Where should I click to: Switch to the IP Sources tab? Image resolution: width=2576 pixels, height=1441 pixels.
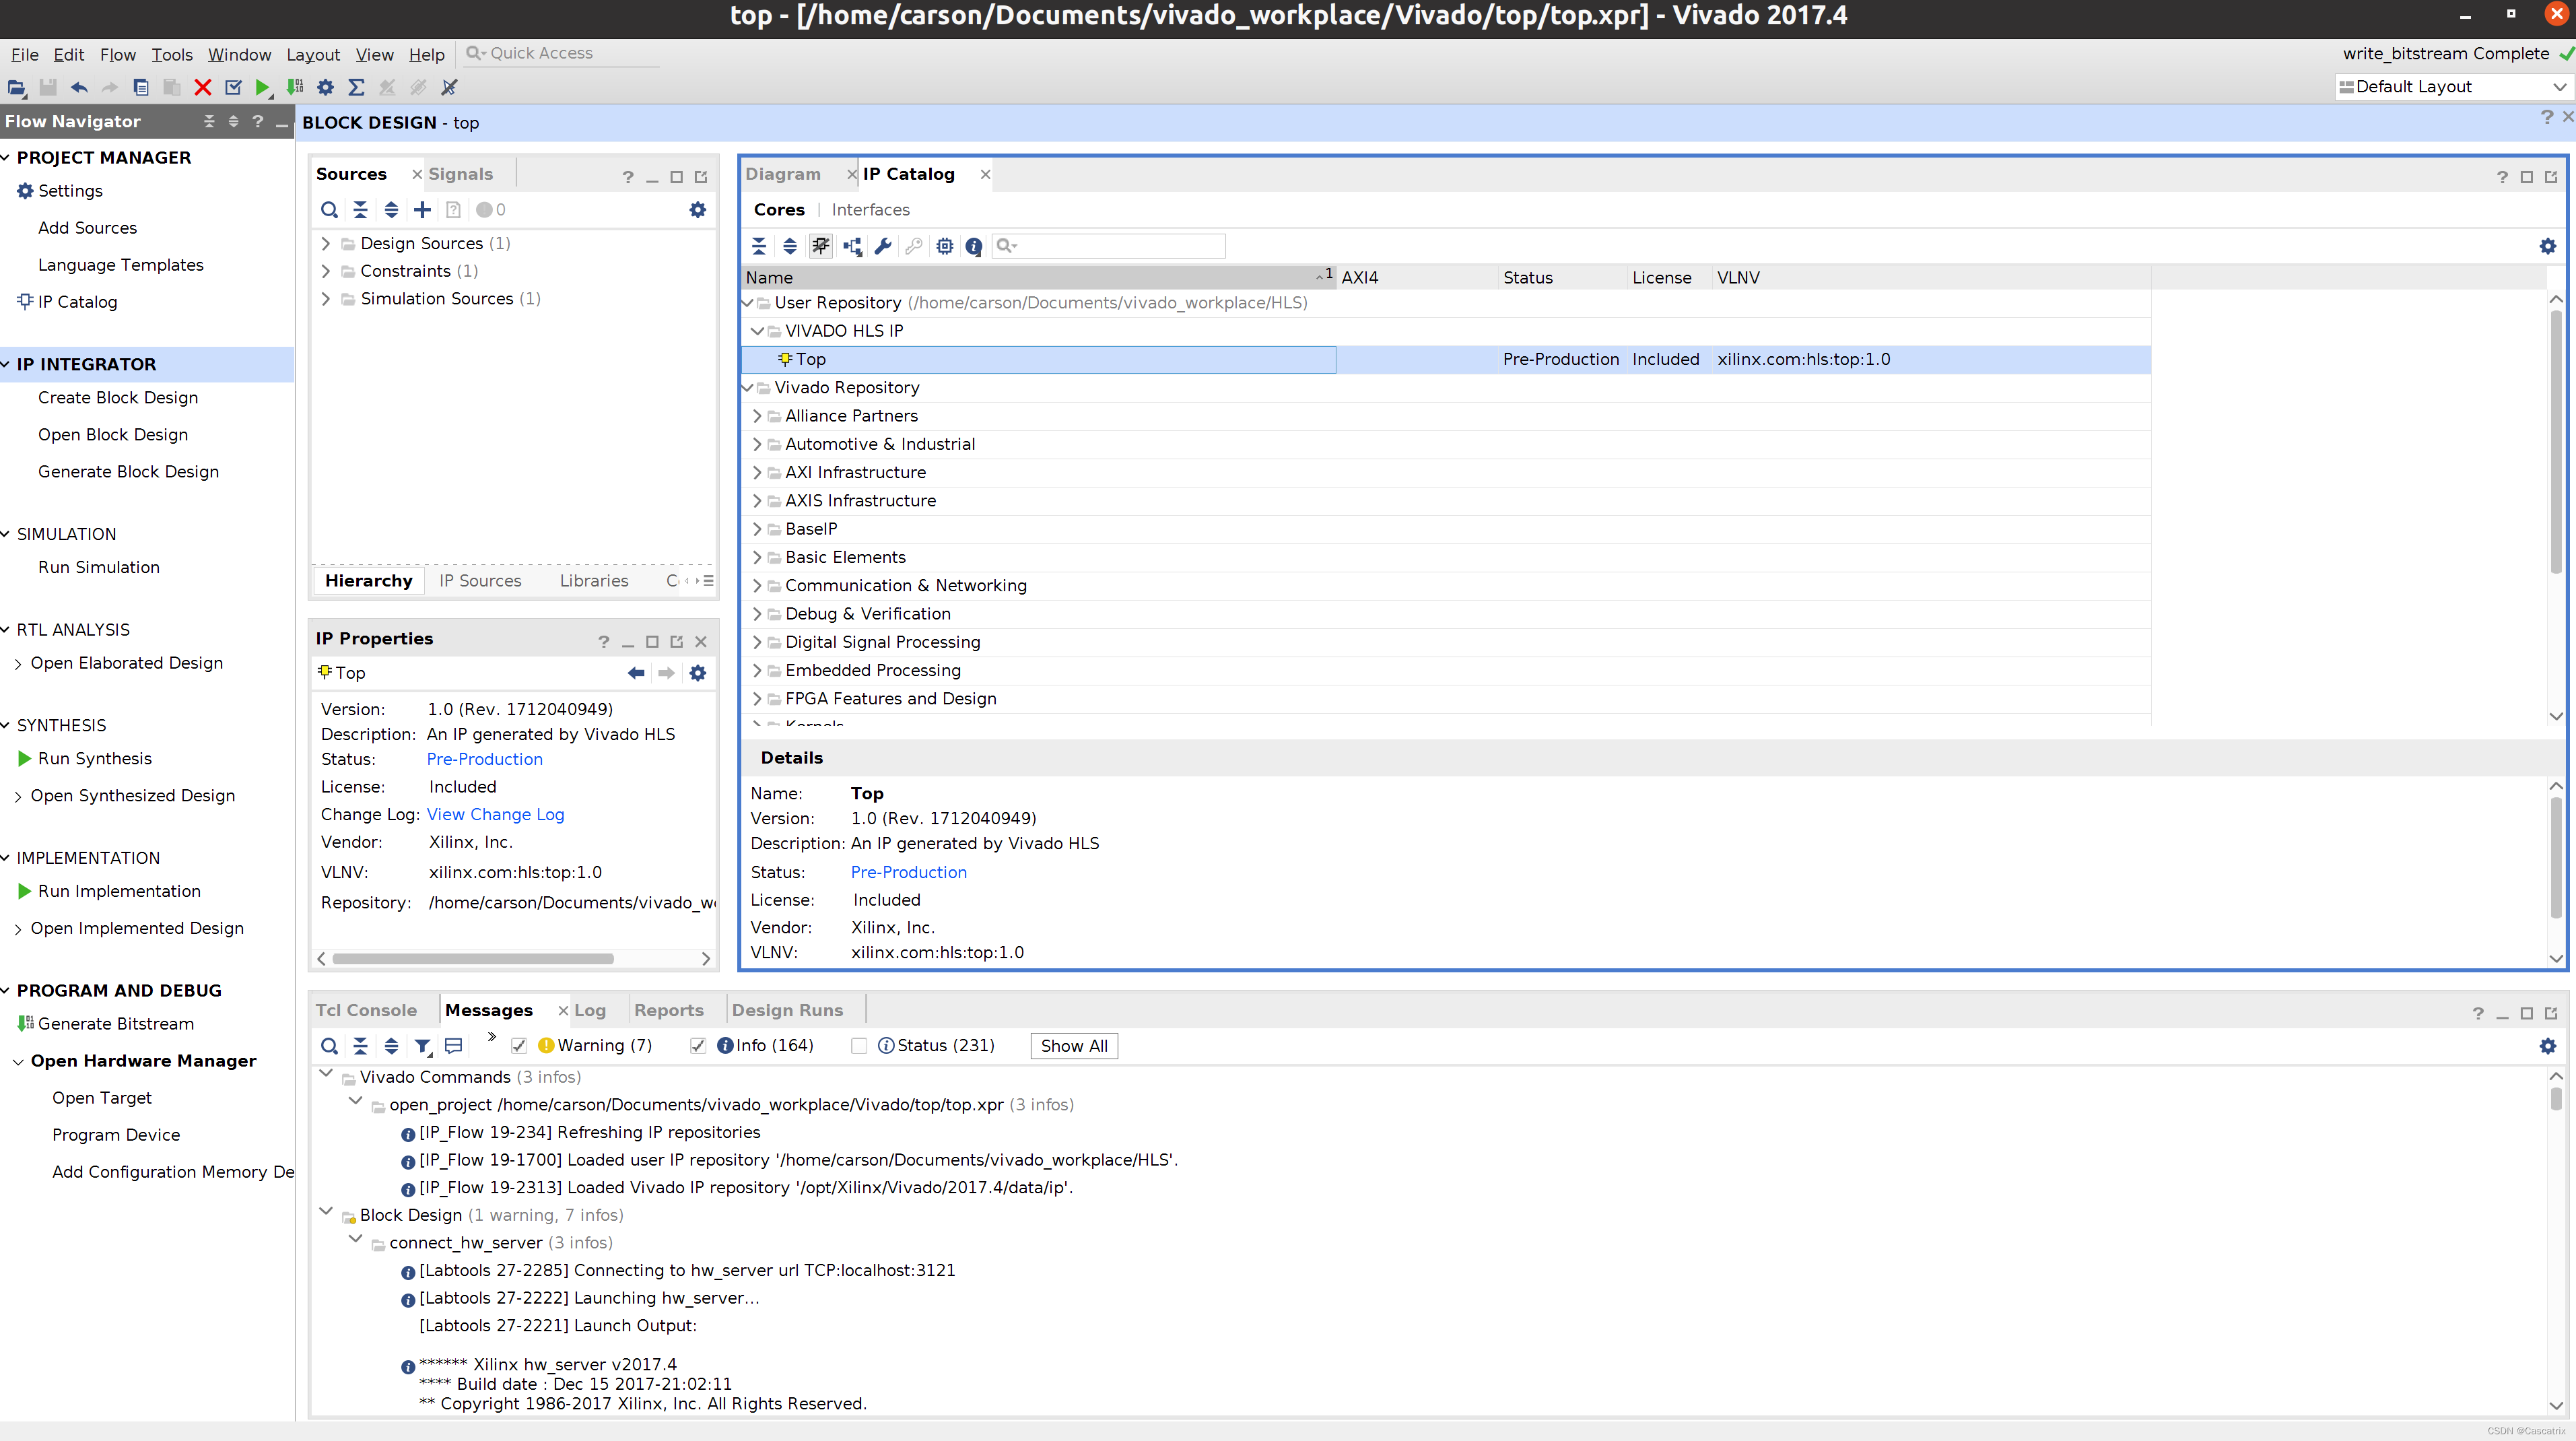click(480, 581)
